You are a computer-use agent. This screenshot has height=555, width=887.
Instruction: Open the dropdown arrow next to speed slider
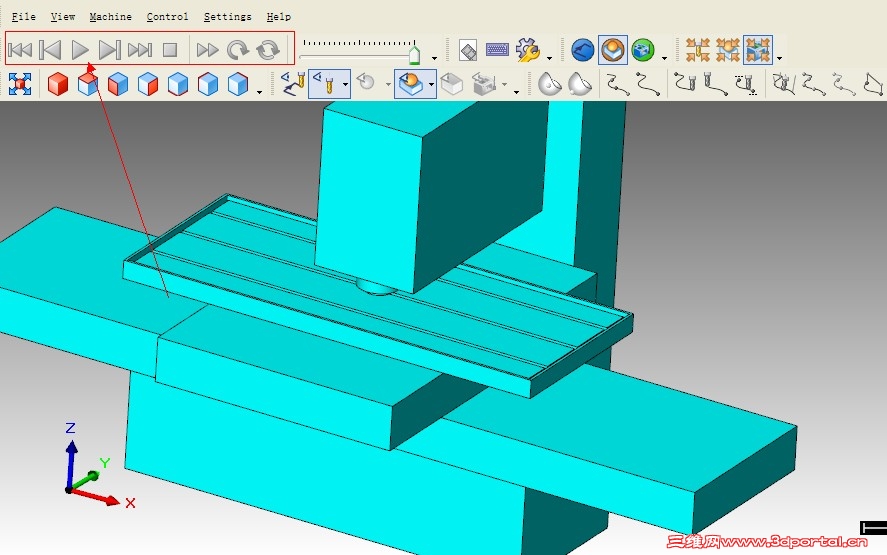tap(434, 58)
